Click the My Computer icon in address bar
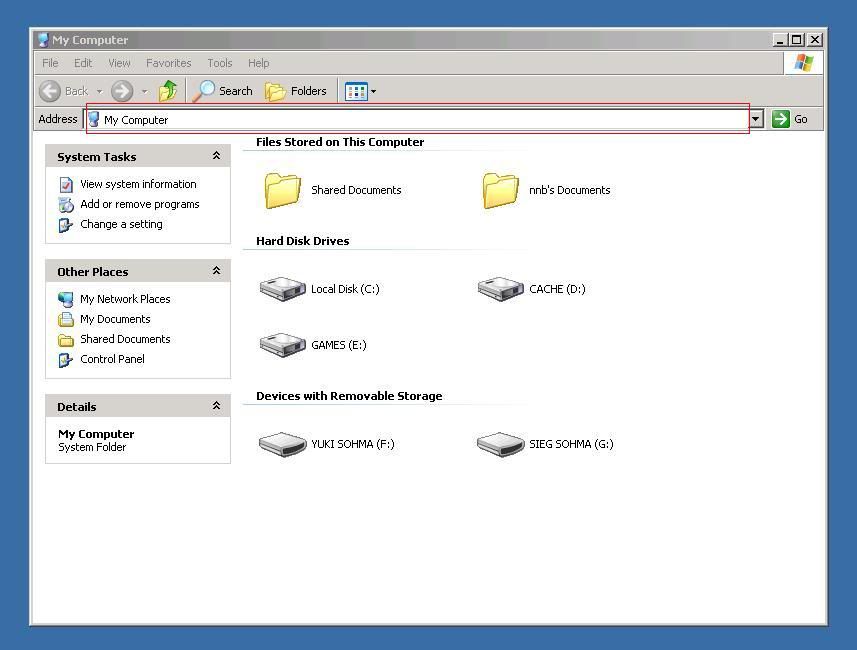Image resolution: width=857 pixels, height=650 pixels. coord(94,119)
